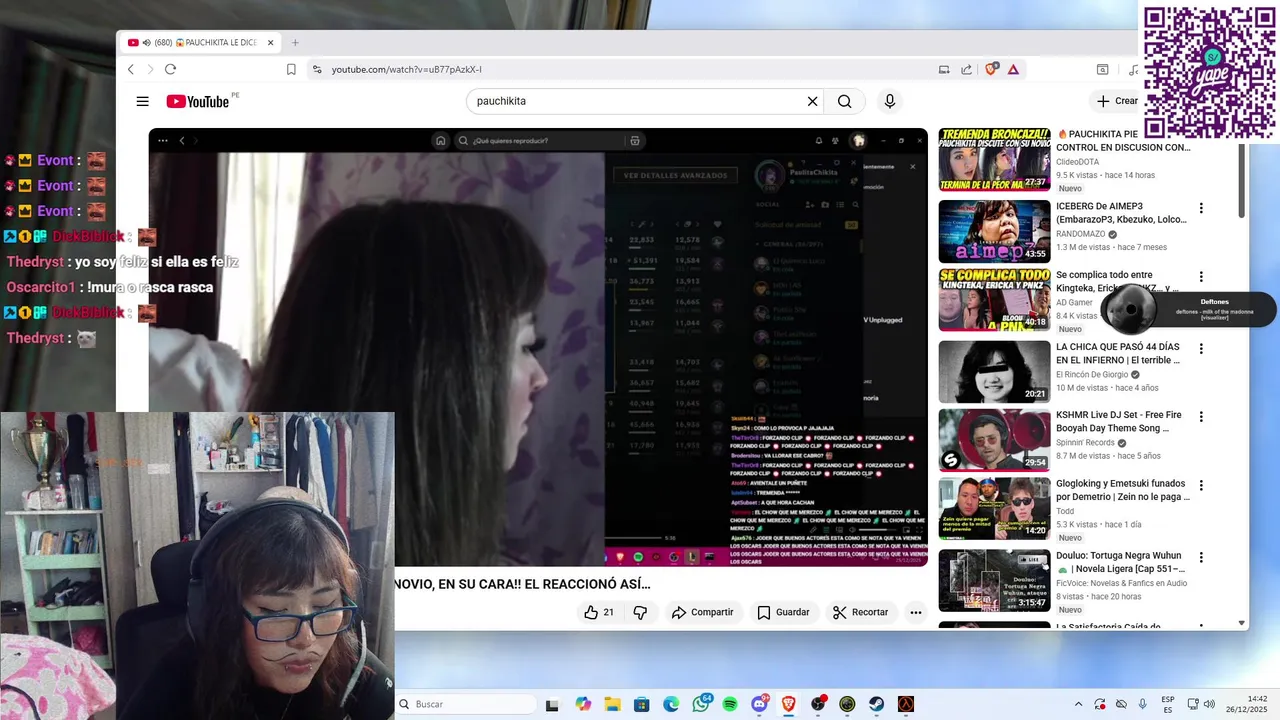Open Douluo Tortuga Negra Wuhun thumbnail
1280x720 pixels.
[994, 580]
